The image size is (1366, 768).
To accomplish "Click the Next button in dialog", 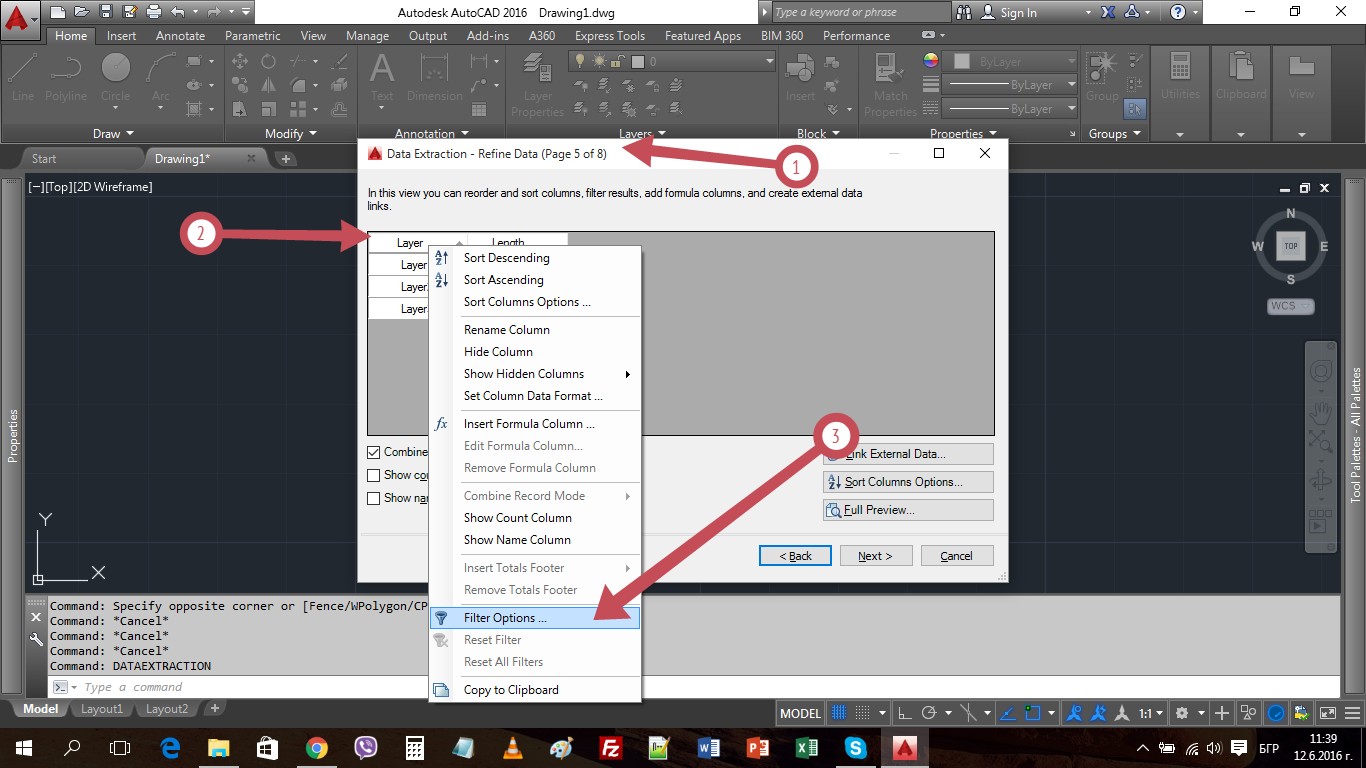I will pos(875,556).
